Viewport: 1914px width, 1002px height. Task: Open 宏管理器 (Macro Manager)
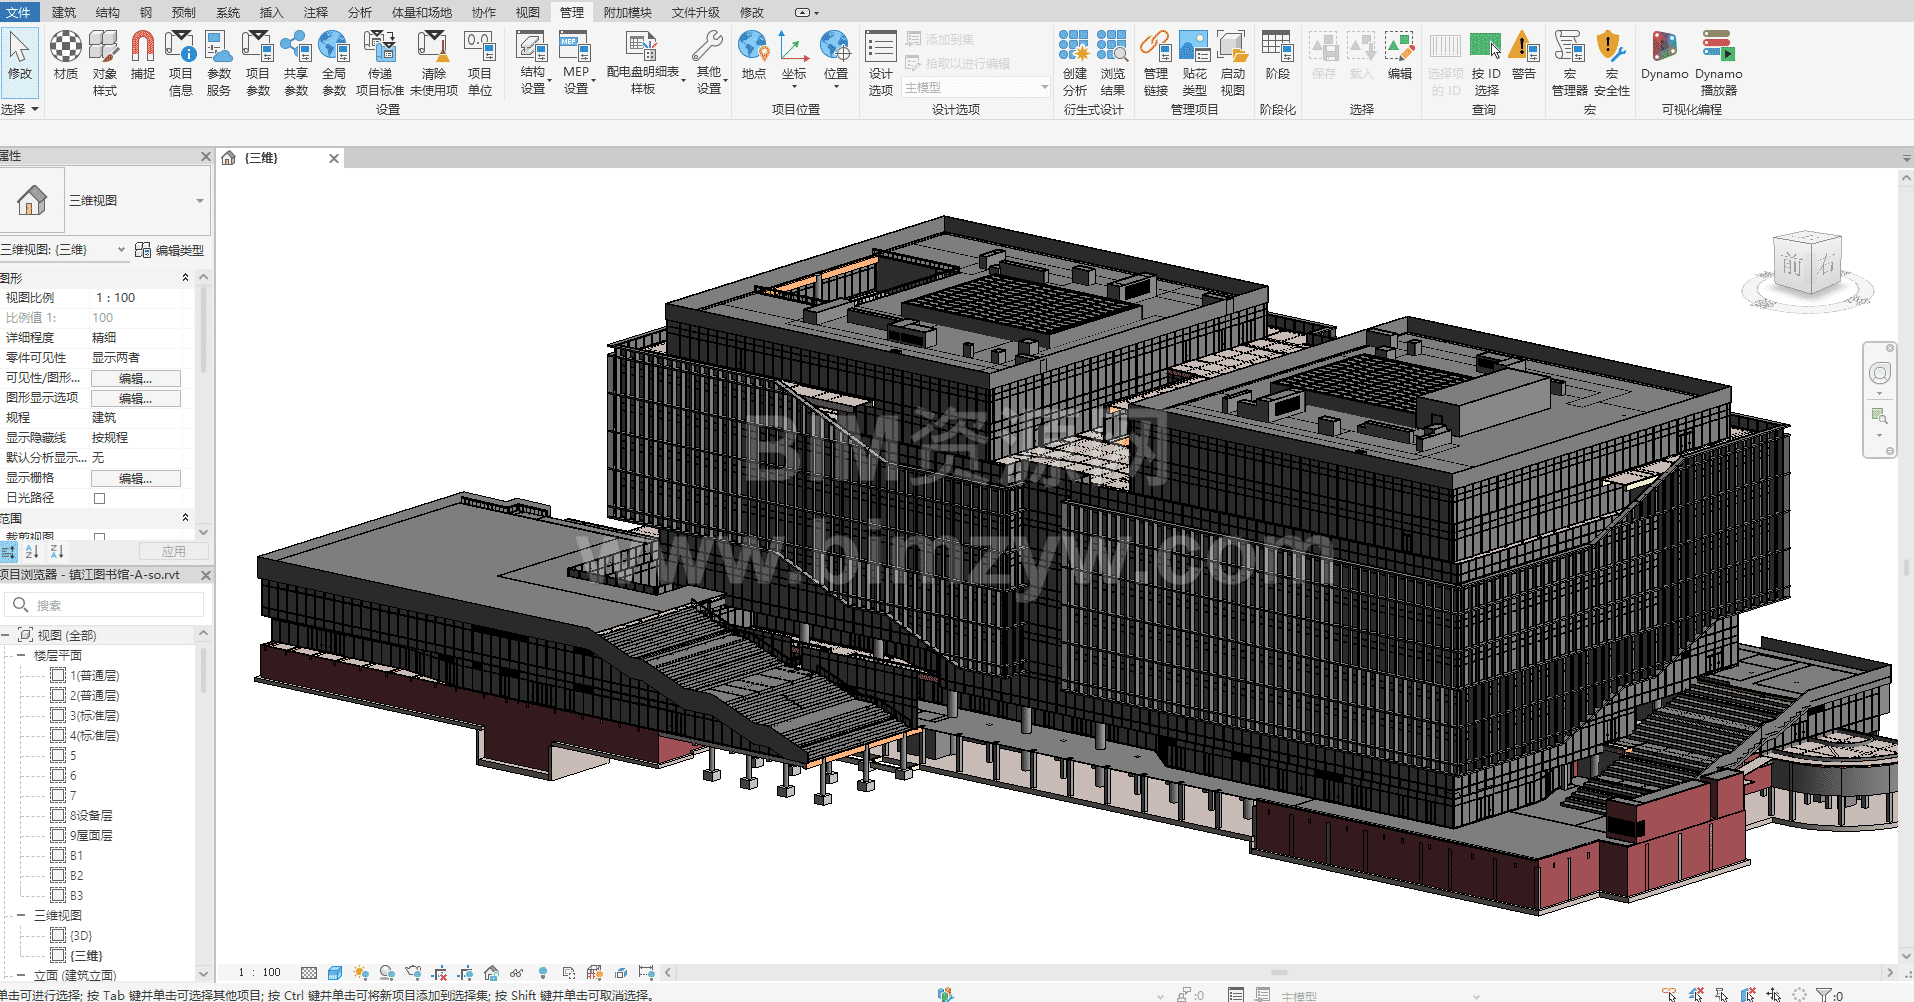(1569, 62)
